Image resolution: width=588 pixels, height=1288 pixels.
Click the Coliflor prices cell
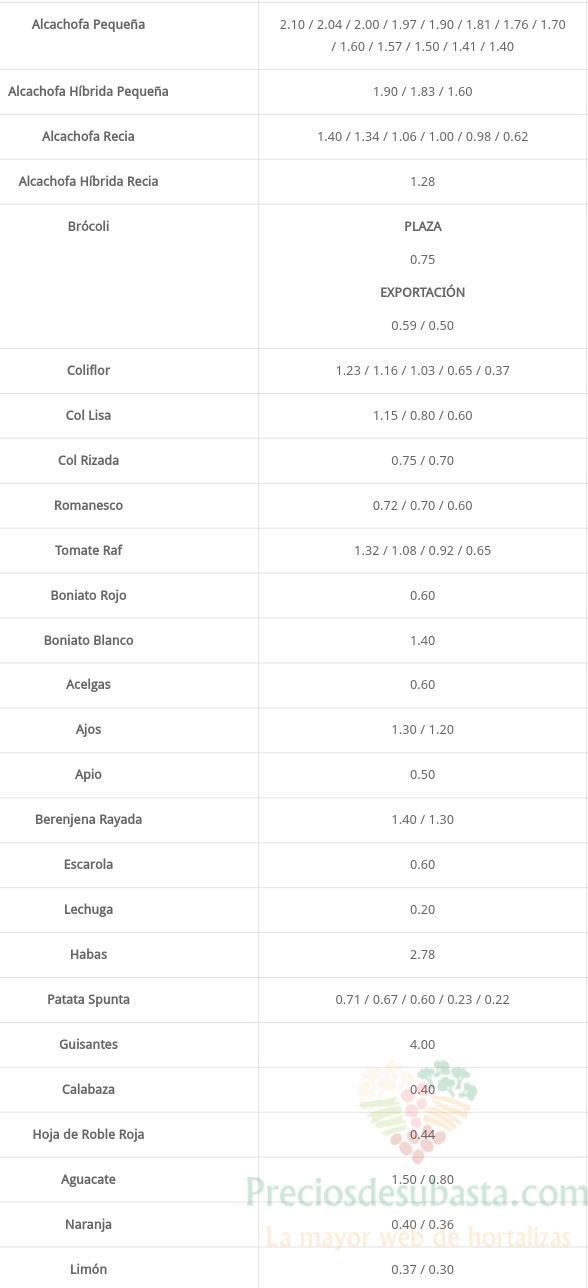(423, 370)
